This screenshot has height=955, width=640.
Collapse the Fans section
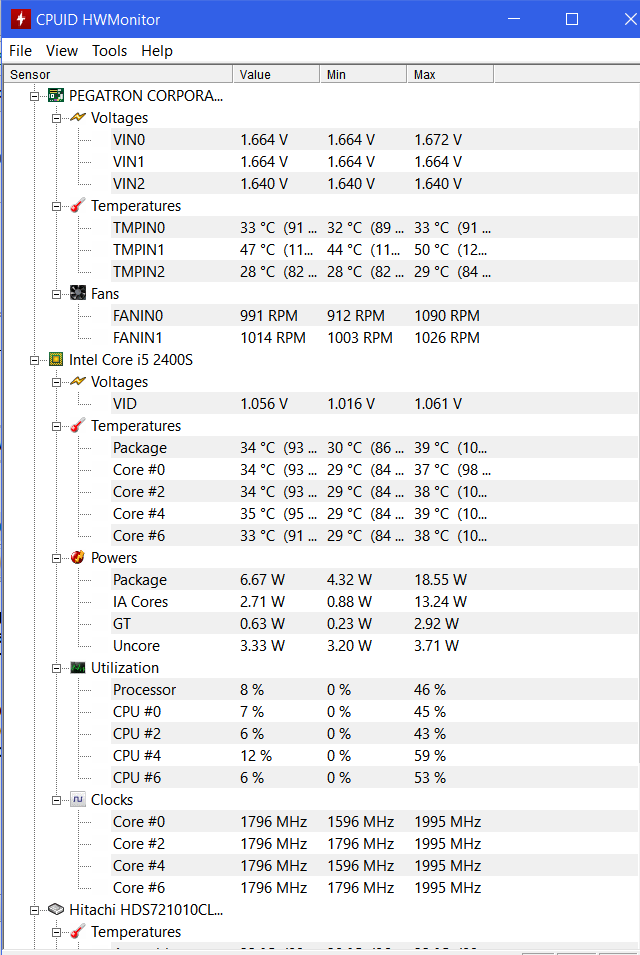57,294
